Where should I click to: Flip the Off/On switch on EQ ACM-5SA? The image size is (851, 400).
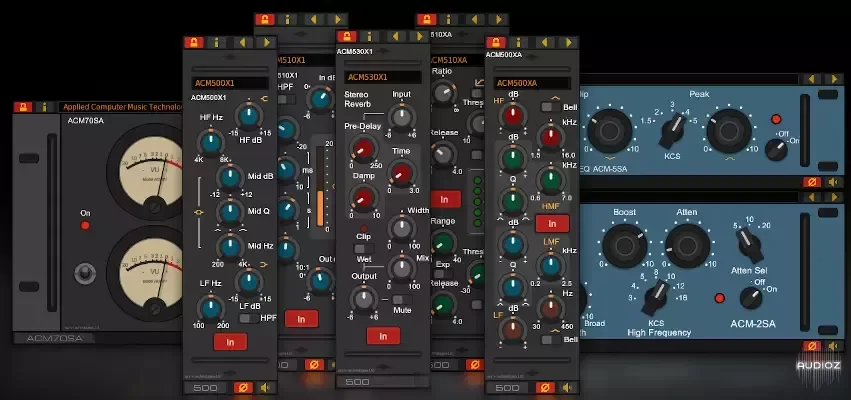pos(776,149)
